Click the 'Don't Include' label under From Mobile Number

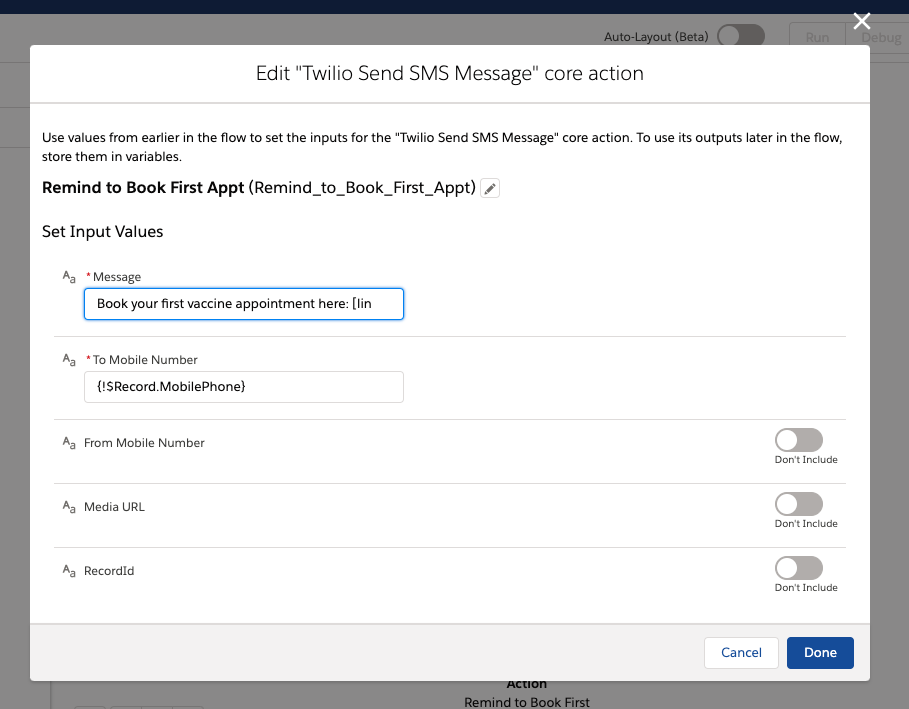click(x=806, y=460)
